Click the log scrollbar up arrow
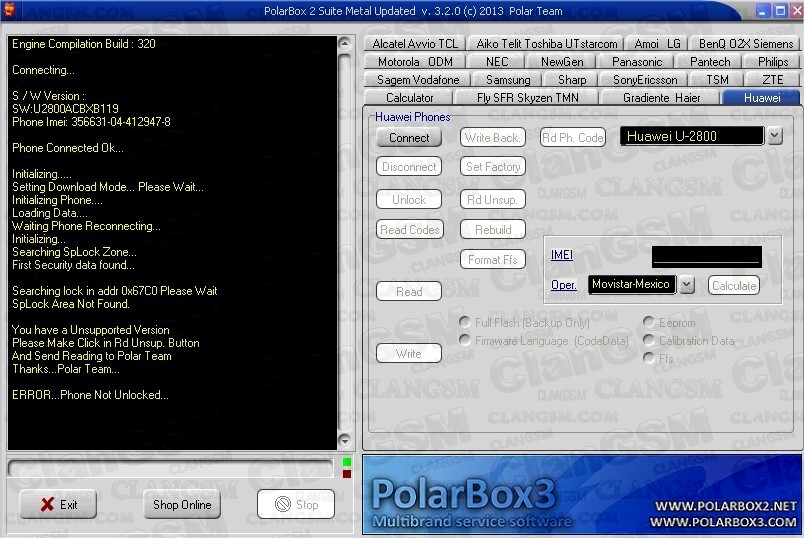 pyautogui.click(x=345, y=43)
